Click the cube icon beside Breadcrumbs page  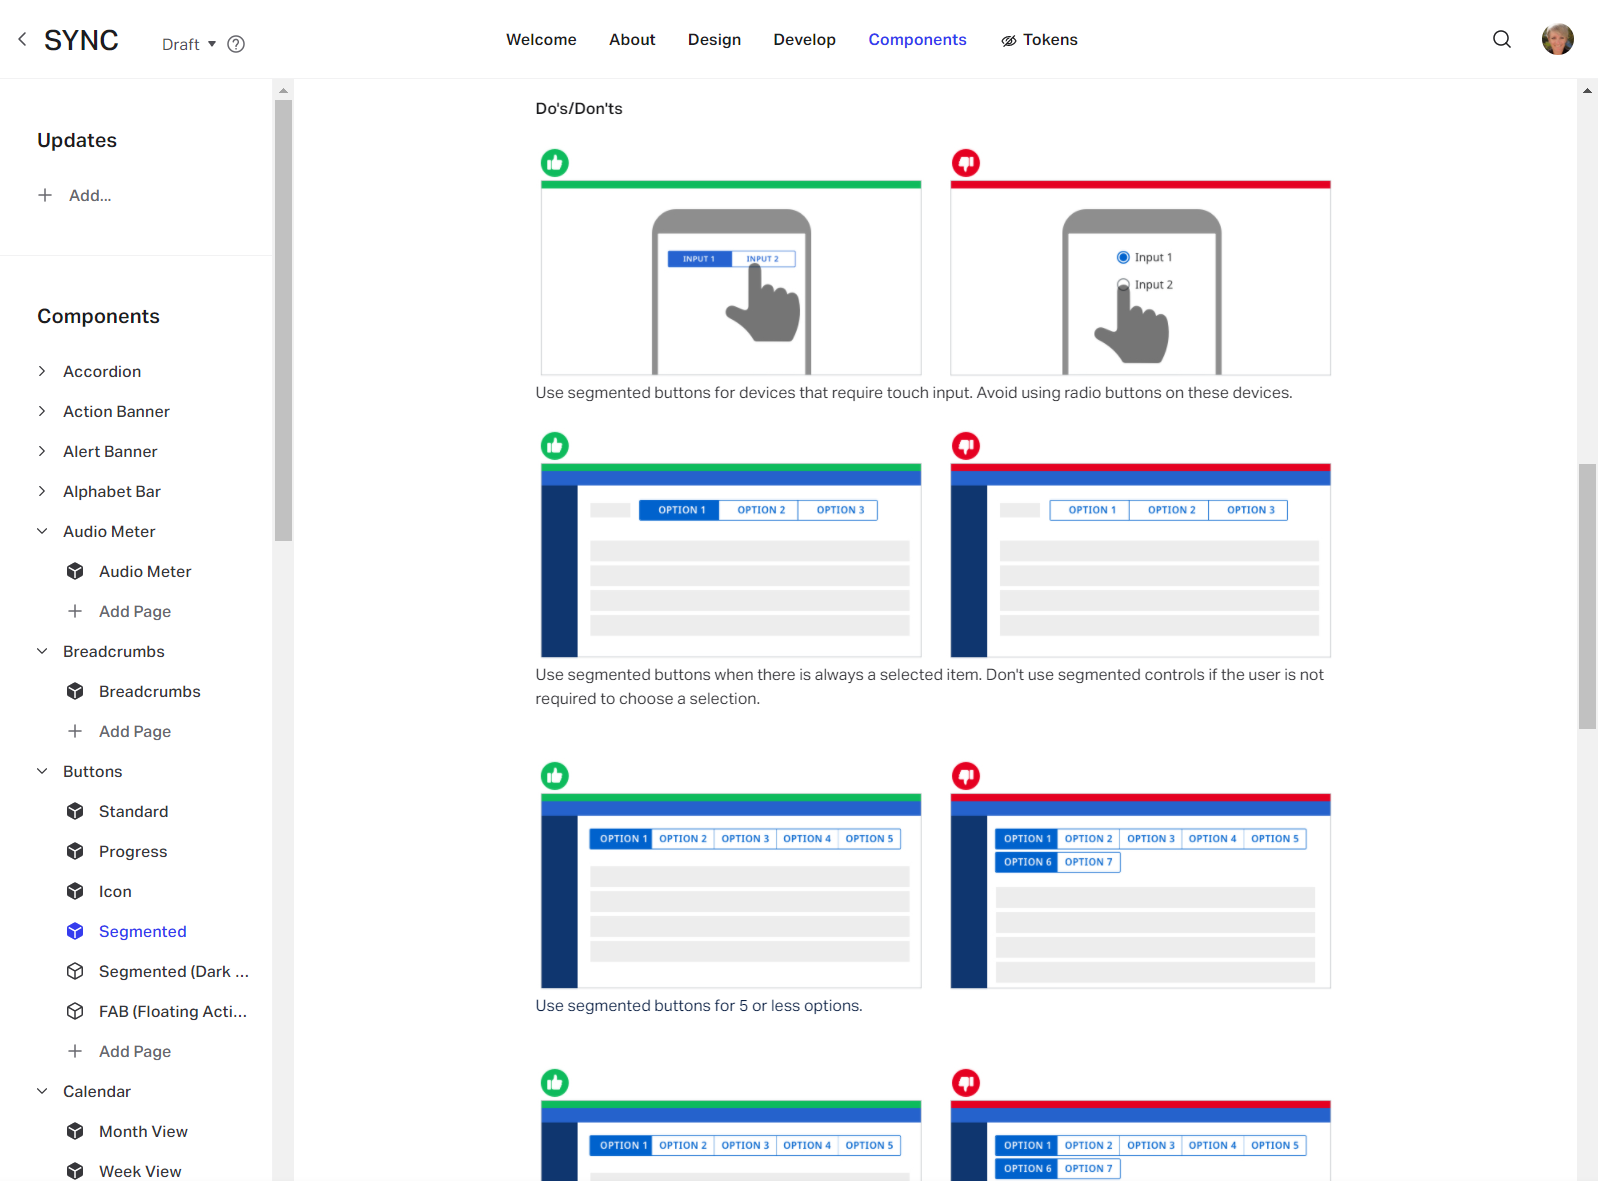[75, 691]
